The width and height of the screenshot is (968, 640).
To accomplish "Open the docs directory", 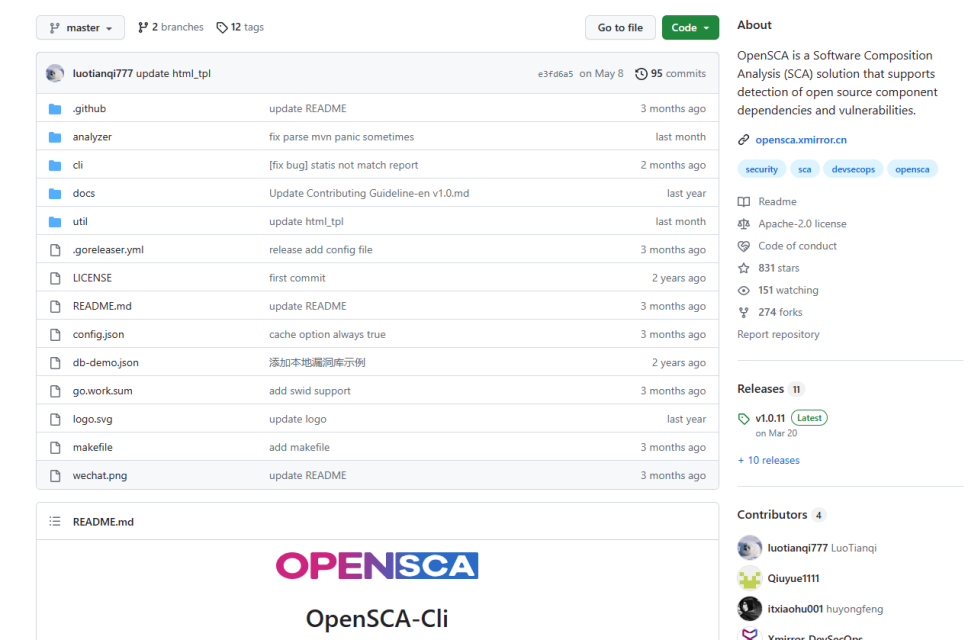I will click(84, 193).
